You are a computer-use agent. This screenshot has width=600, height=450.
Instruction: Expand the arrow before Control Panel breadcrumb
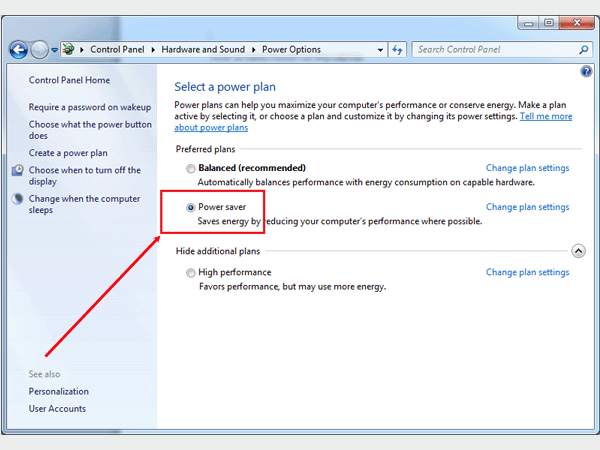(x=82, y=50)
